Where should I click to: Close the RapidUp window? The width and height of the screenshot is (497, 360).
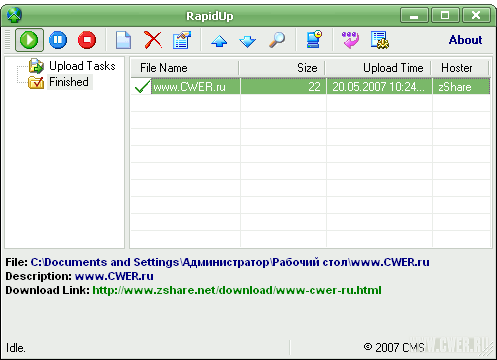(476, 15)
